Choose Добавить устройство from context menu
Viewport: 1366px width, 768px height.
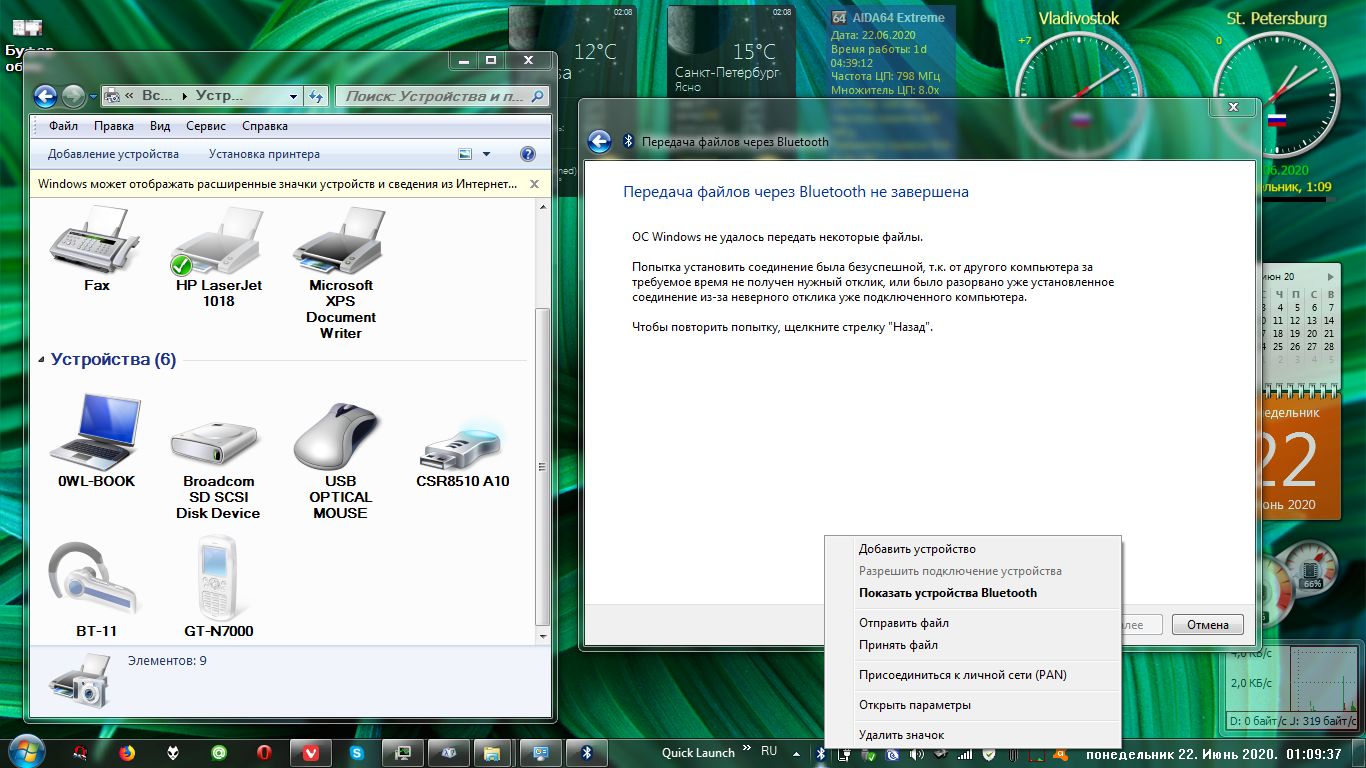[972, 549]
